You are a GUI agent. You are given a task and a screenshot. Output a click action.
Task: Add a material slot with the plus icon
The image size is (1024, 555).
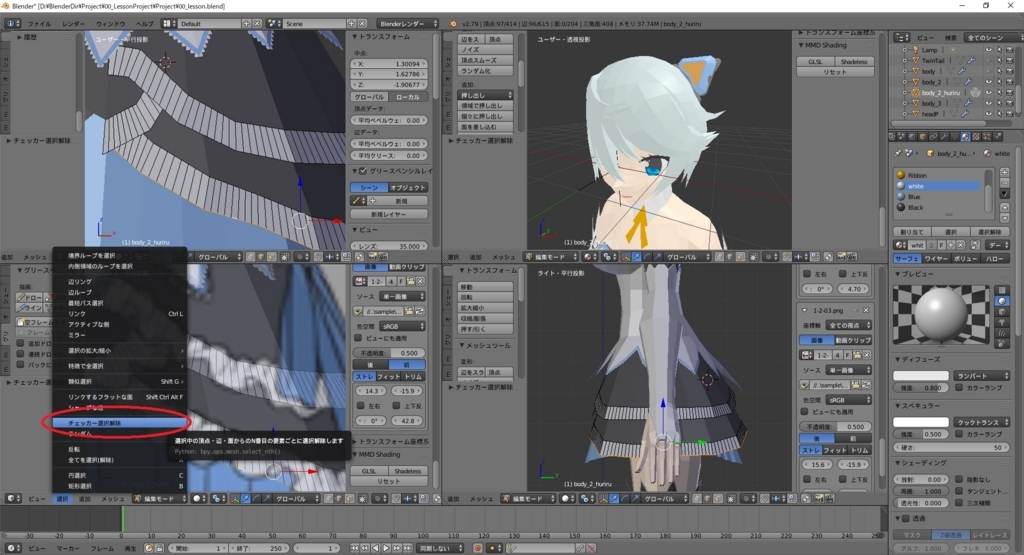pos(1004,172)
